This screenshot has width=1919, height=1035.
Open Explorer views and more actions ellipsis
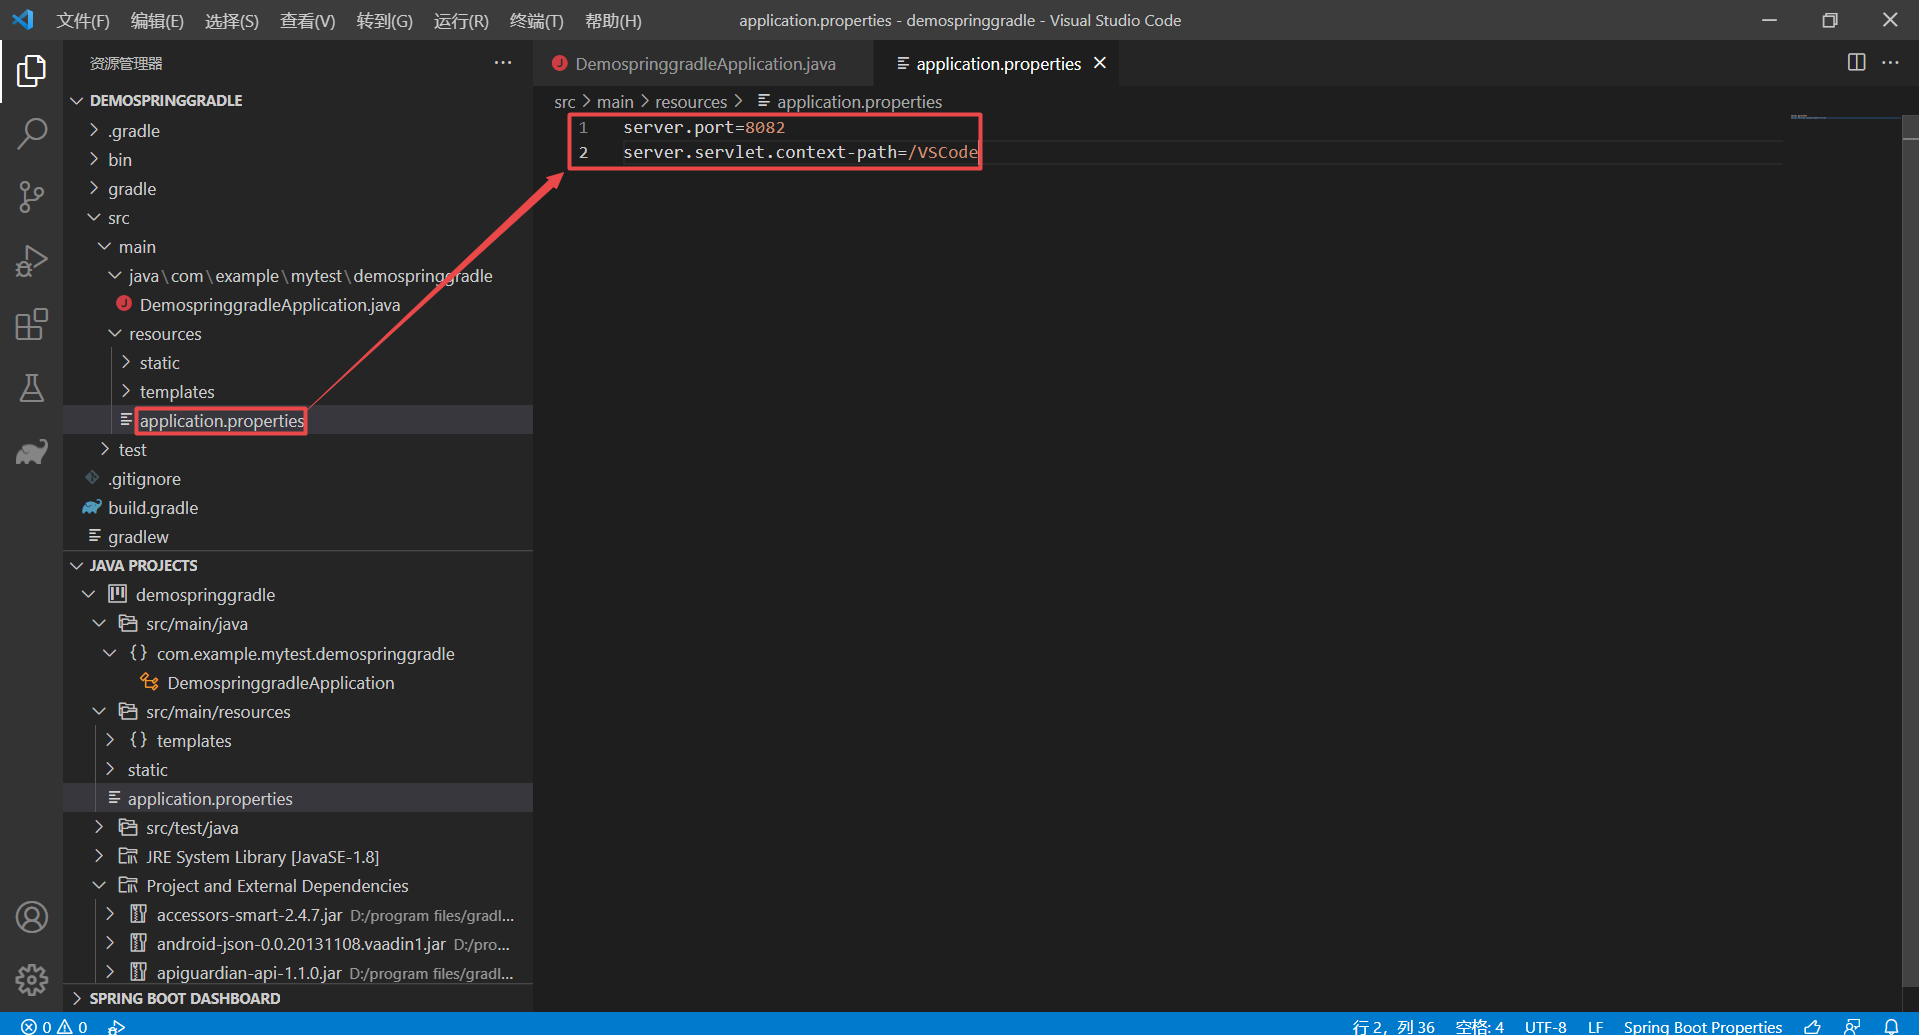click(503, 63)
